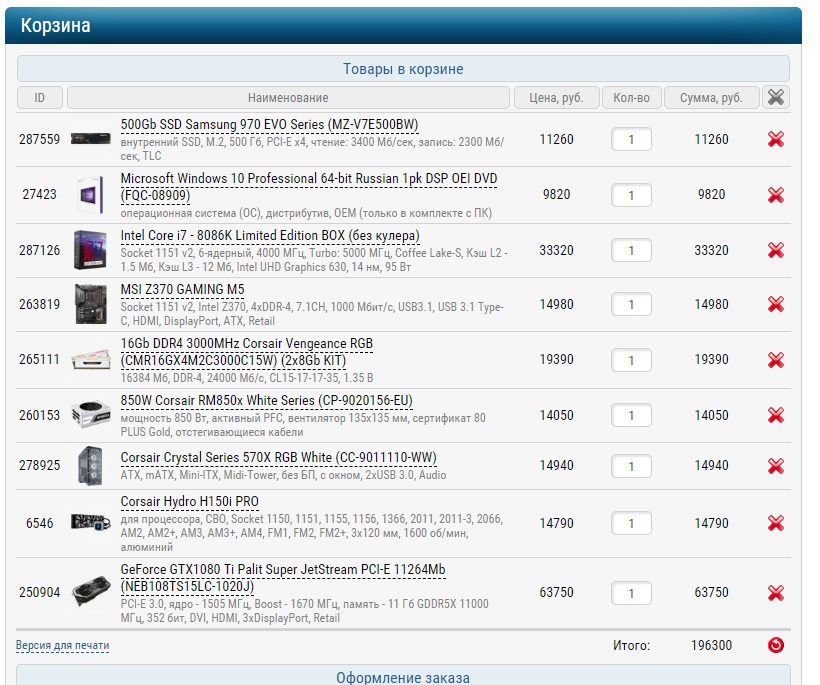Click the Цена, руб. column header
The height and width of the screenshot is (685, 820).
(556, 97)
